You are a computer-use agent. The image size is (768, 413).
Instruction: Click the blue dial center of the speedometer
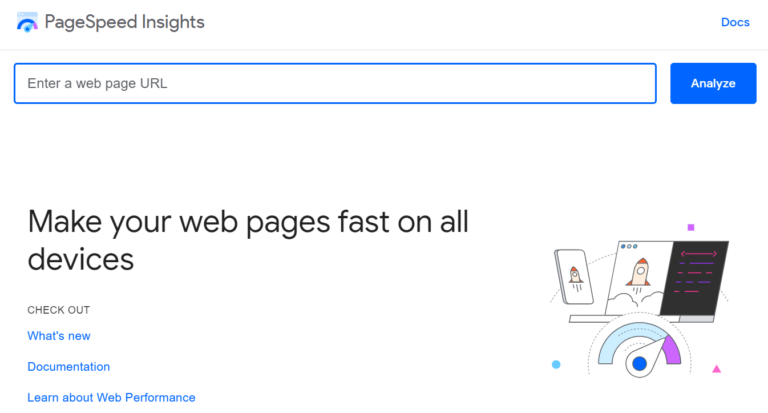pyautogui.click(x=639, y=363)
